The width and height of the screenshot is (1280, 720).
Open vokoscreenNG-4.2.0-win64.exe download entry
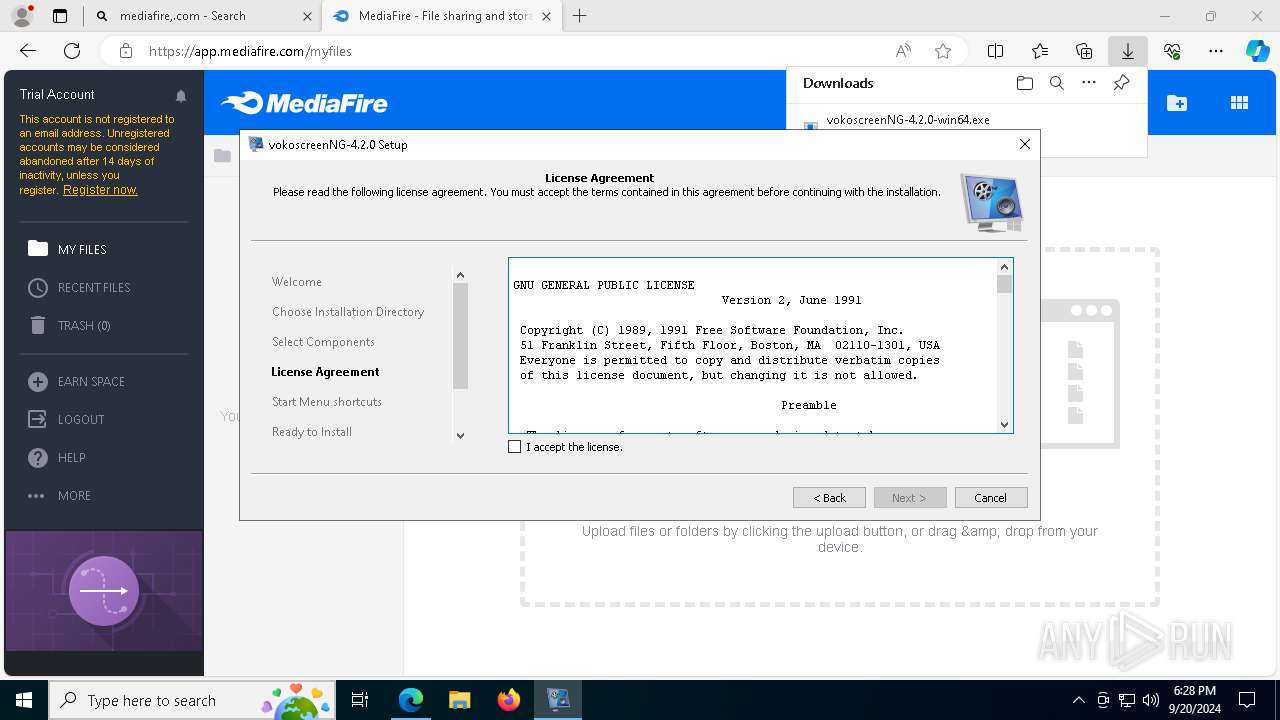coord(908,120)
